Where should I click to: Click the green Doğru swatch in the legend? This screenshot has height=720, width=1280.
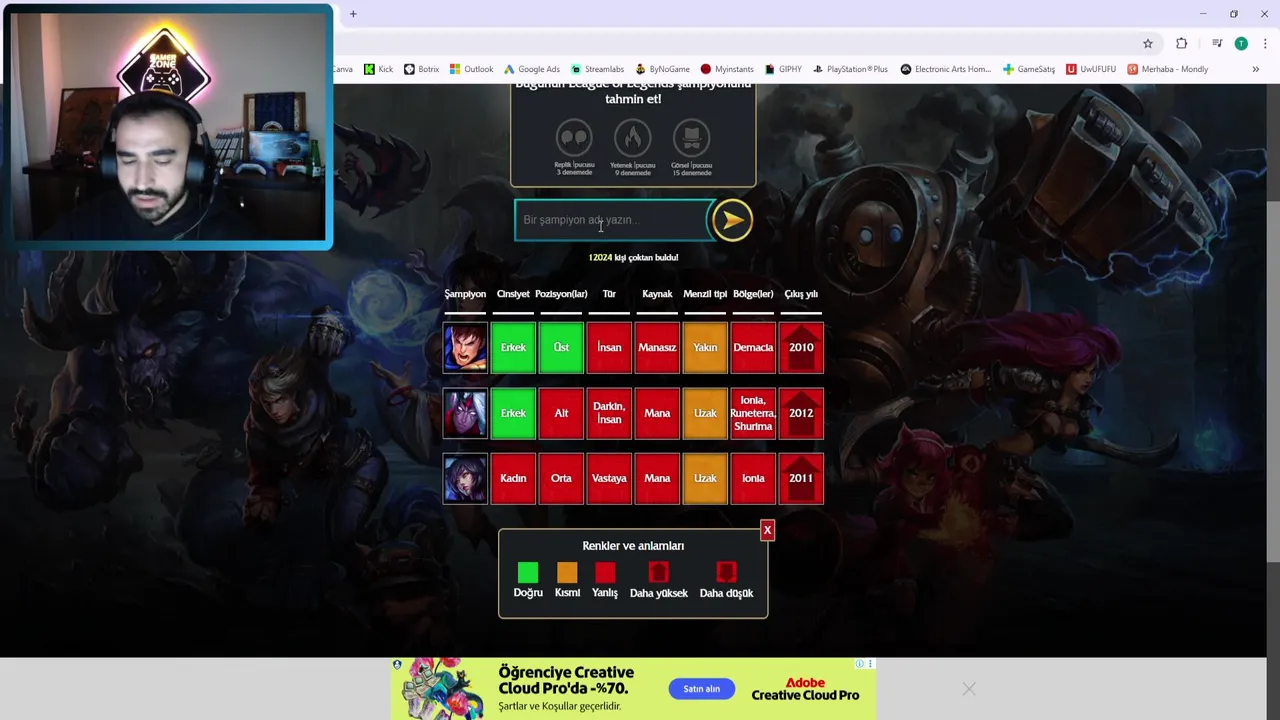[528, 572]
